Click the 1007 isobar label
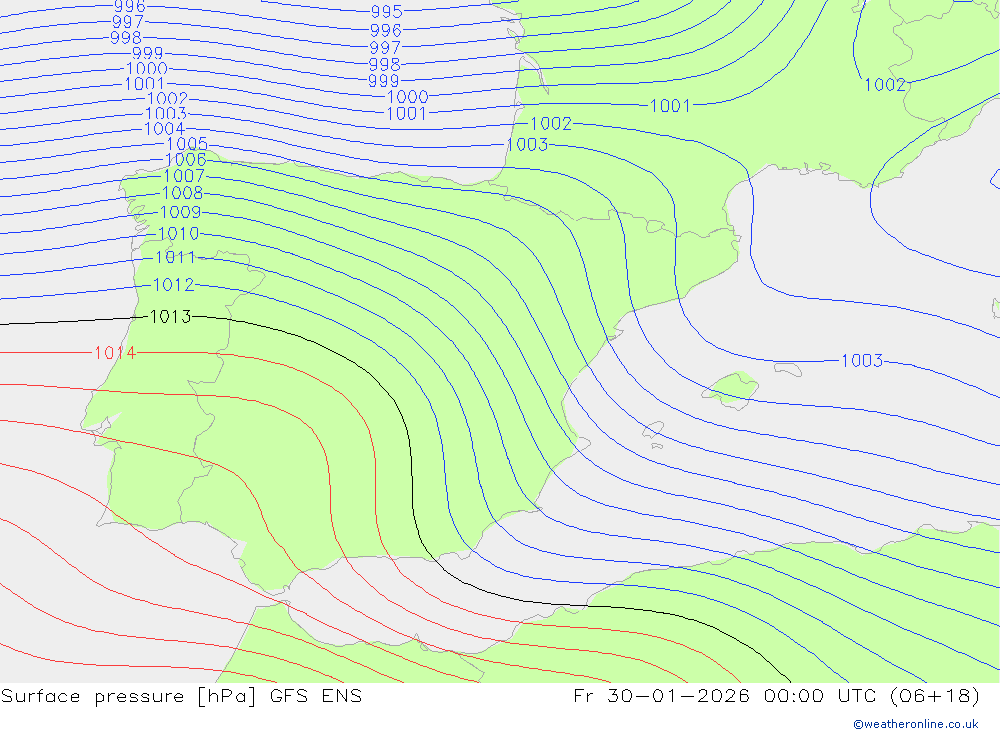The width and height of the screenshot is (1000, 733). pos(184,175)
